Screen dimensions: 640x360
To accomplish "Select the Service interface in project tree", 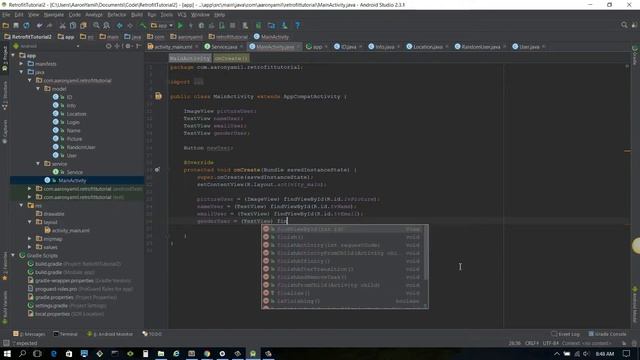I will [75, 172].
